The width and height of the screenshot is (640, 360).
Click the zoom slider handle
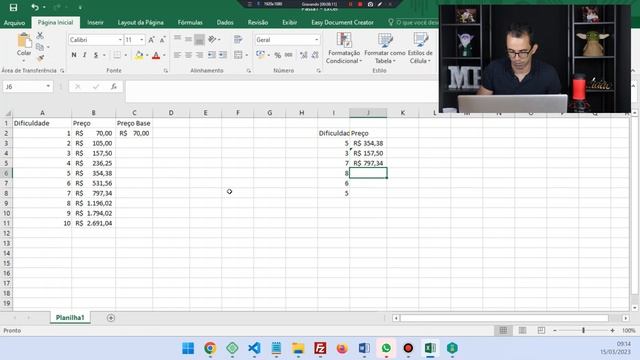[x=583, y=330]
